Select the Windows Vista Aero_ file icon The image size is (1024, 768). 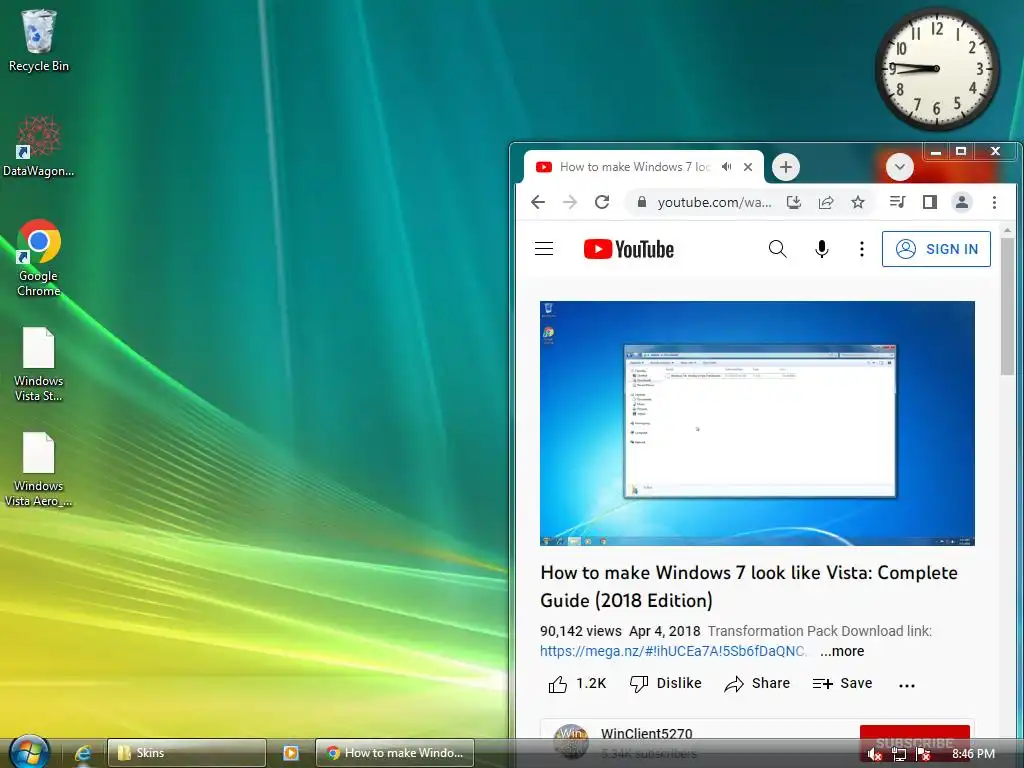39,469
